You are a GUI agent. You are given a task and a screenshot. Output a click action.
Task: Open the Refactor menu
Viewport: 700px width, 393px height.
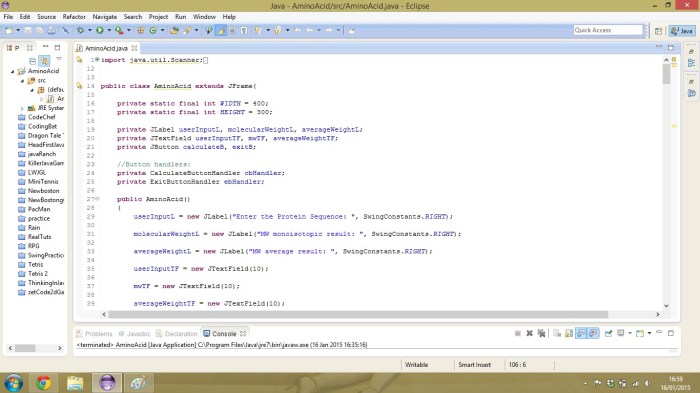coord(74,17)
